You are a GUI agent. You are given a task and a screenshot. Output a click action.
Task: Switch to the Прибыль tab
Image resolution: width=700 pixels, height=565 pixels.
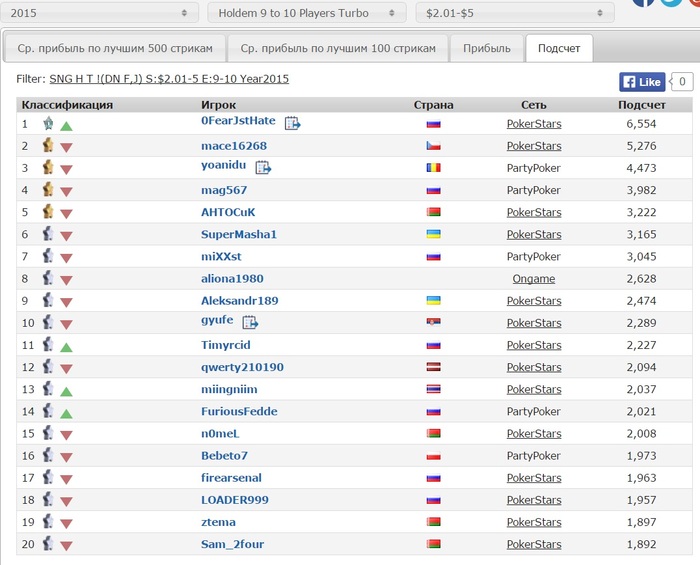pos(487,48)
